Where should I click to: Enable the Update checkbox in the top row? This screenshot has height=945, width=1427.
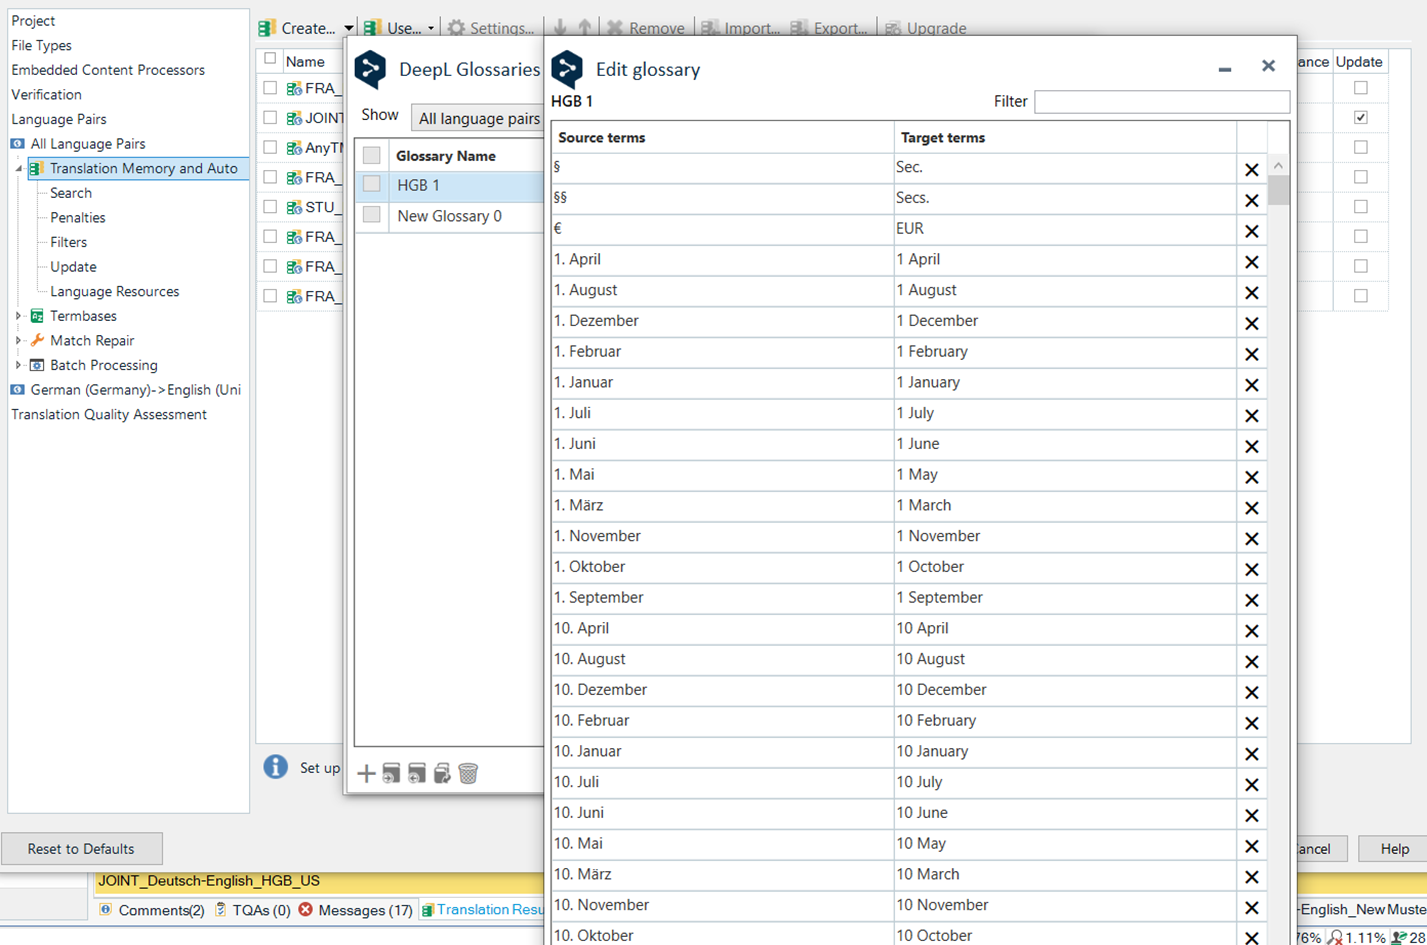[x=1359, y=88]
